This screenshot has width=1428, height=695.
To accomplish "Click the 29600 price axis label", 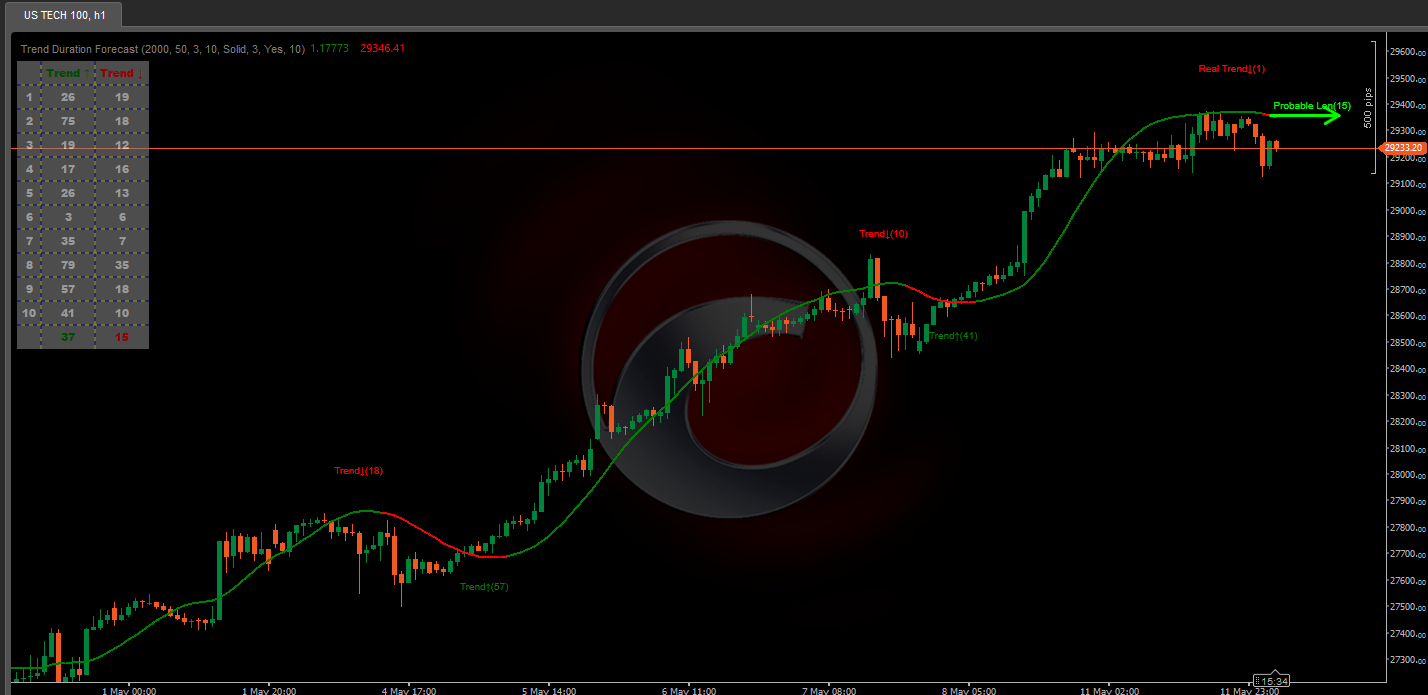I will pyautogui.click(x=1407, y=52).
